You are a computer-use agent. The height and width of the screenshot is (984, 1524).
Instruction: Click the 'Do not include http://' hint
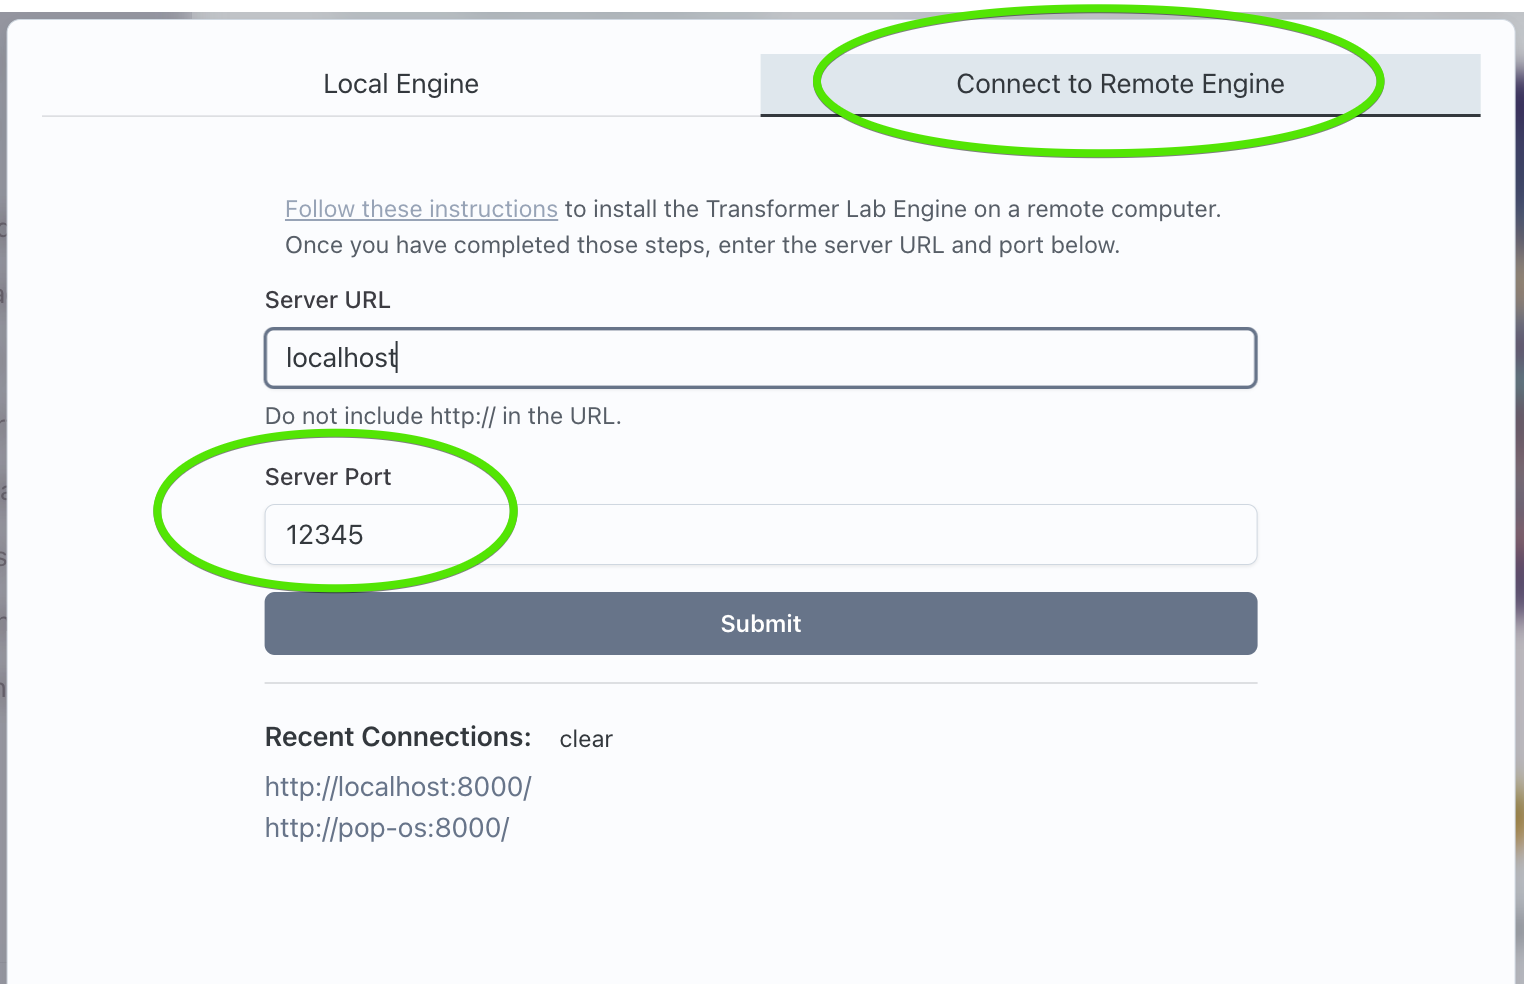(443, 416)
